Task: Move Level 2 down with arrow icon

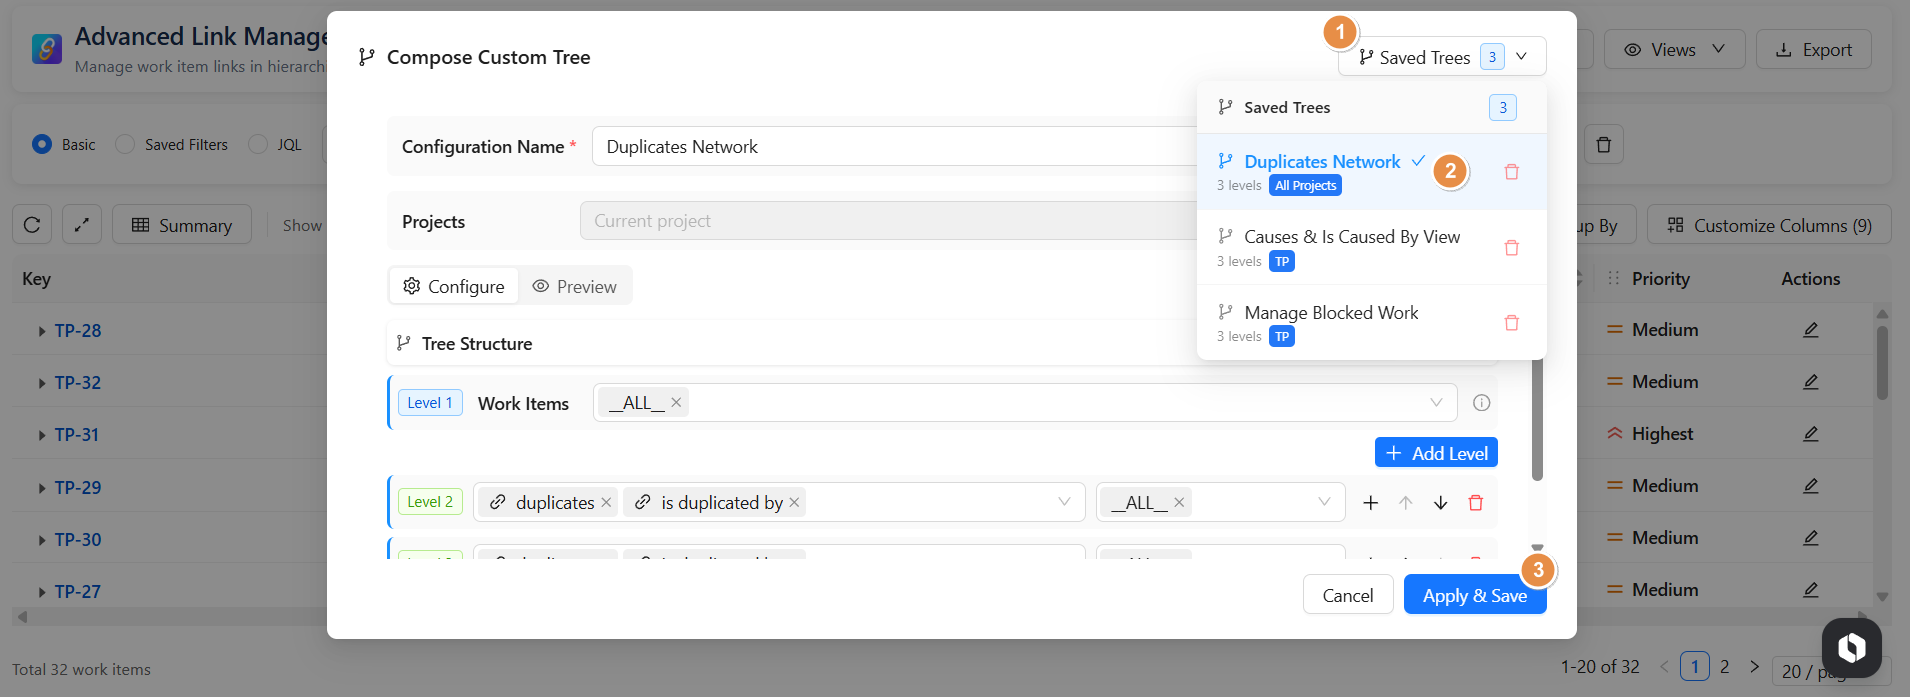Action: click(1440, 503)
